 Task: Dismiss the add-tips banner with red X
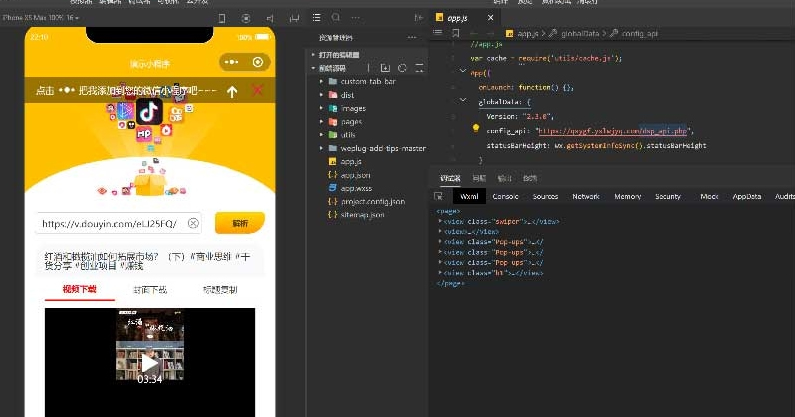coord(258,90)
